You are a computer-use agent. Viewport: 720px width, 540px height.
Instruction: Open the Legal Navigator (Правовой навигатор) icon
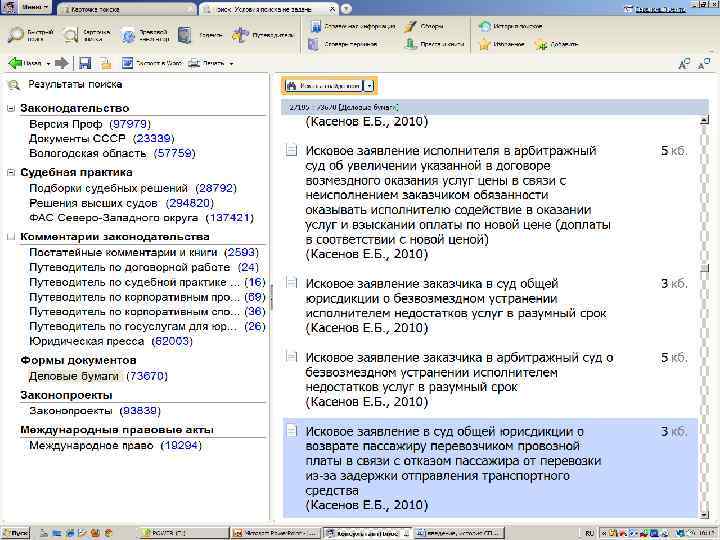pos(128,35)
